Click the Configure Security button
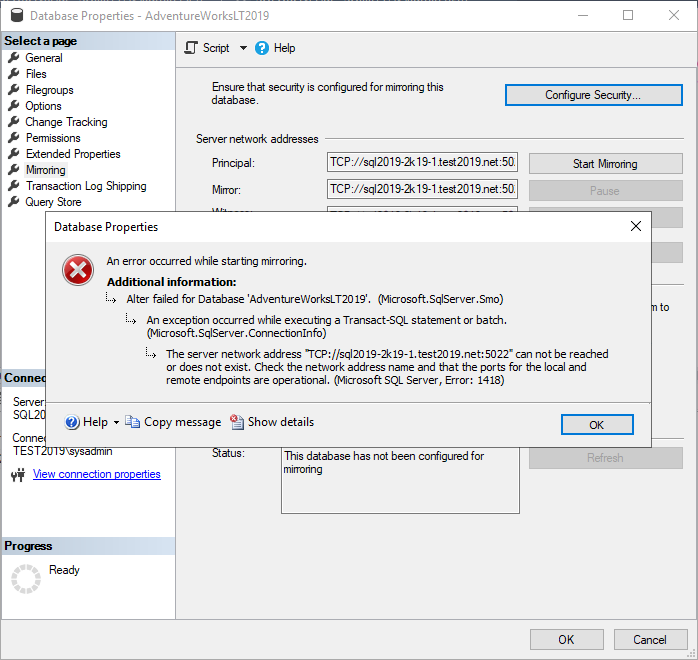 (593, 95)
